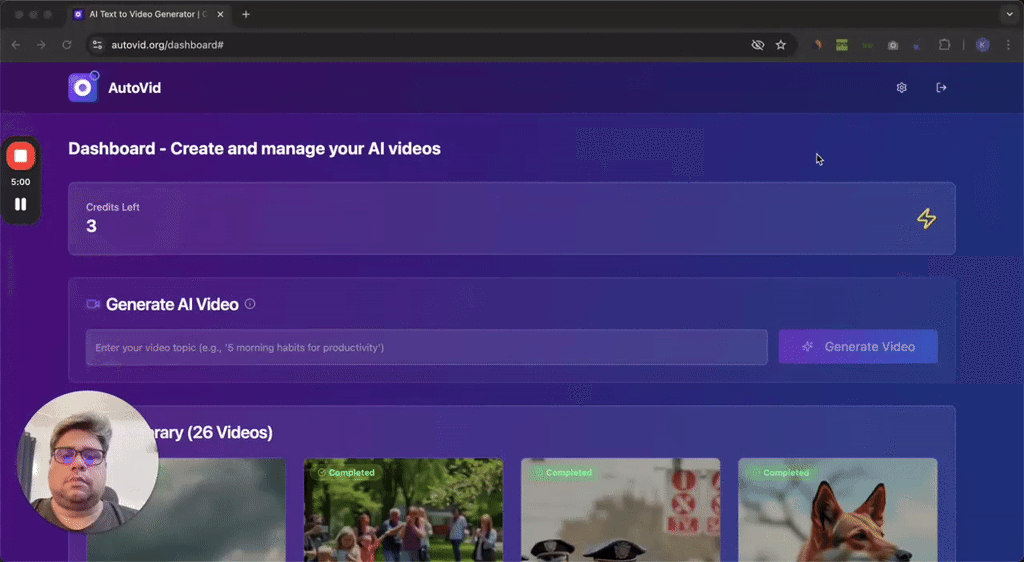Open the Chrome profile avatar
Image resolution: width=1024 pixels, height=562 pixels.
982,45
